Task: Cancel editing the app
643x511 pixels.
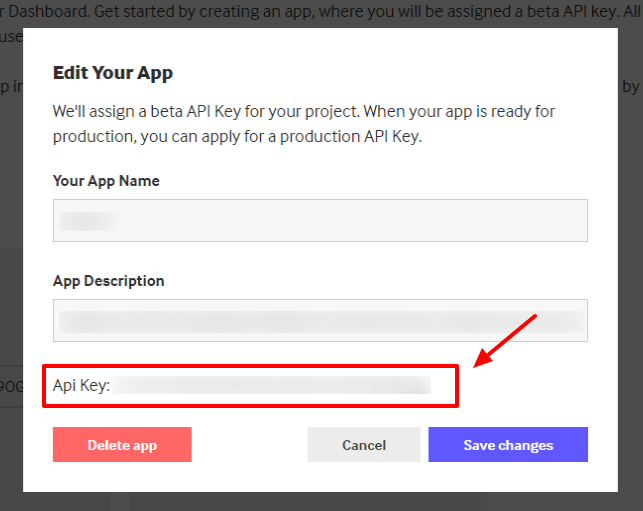Action: pos(363,445)
